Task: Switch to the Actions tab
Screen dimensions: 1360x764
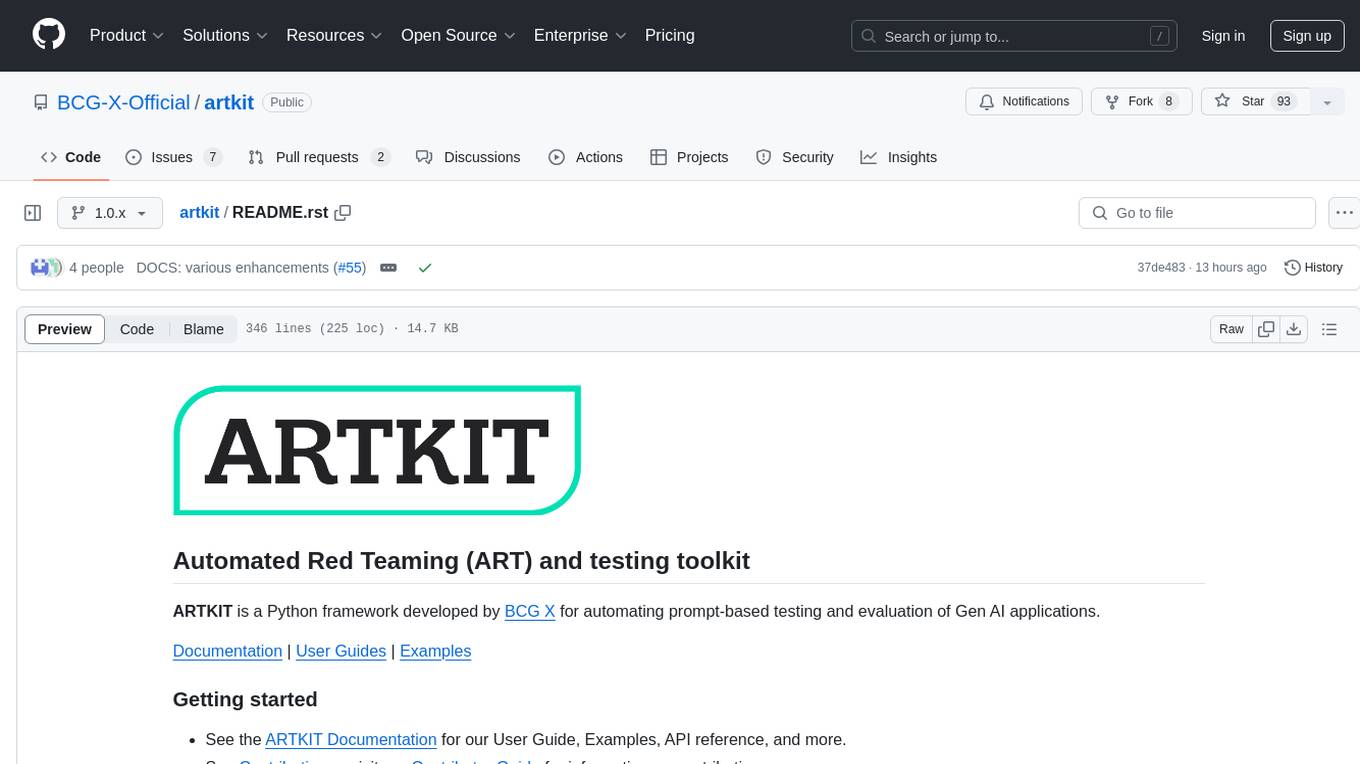Action: click(586, 157)
